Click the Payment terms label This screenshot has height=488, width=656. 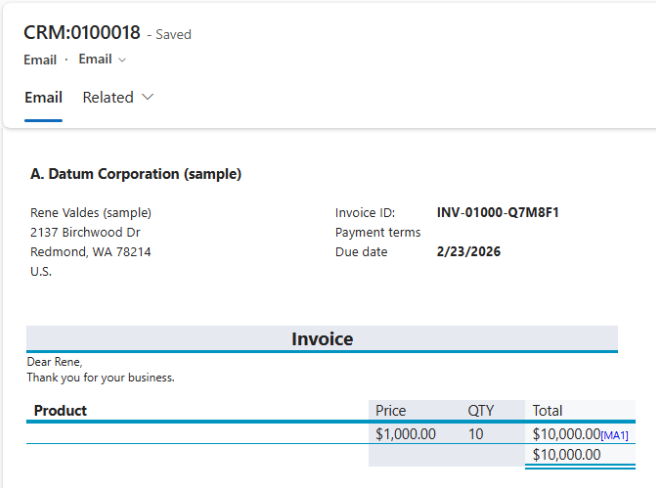coord(377,232)
